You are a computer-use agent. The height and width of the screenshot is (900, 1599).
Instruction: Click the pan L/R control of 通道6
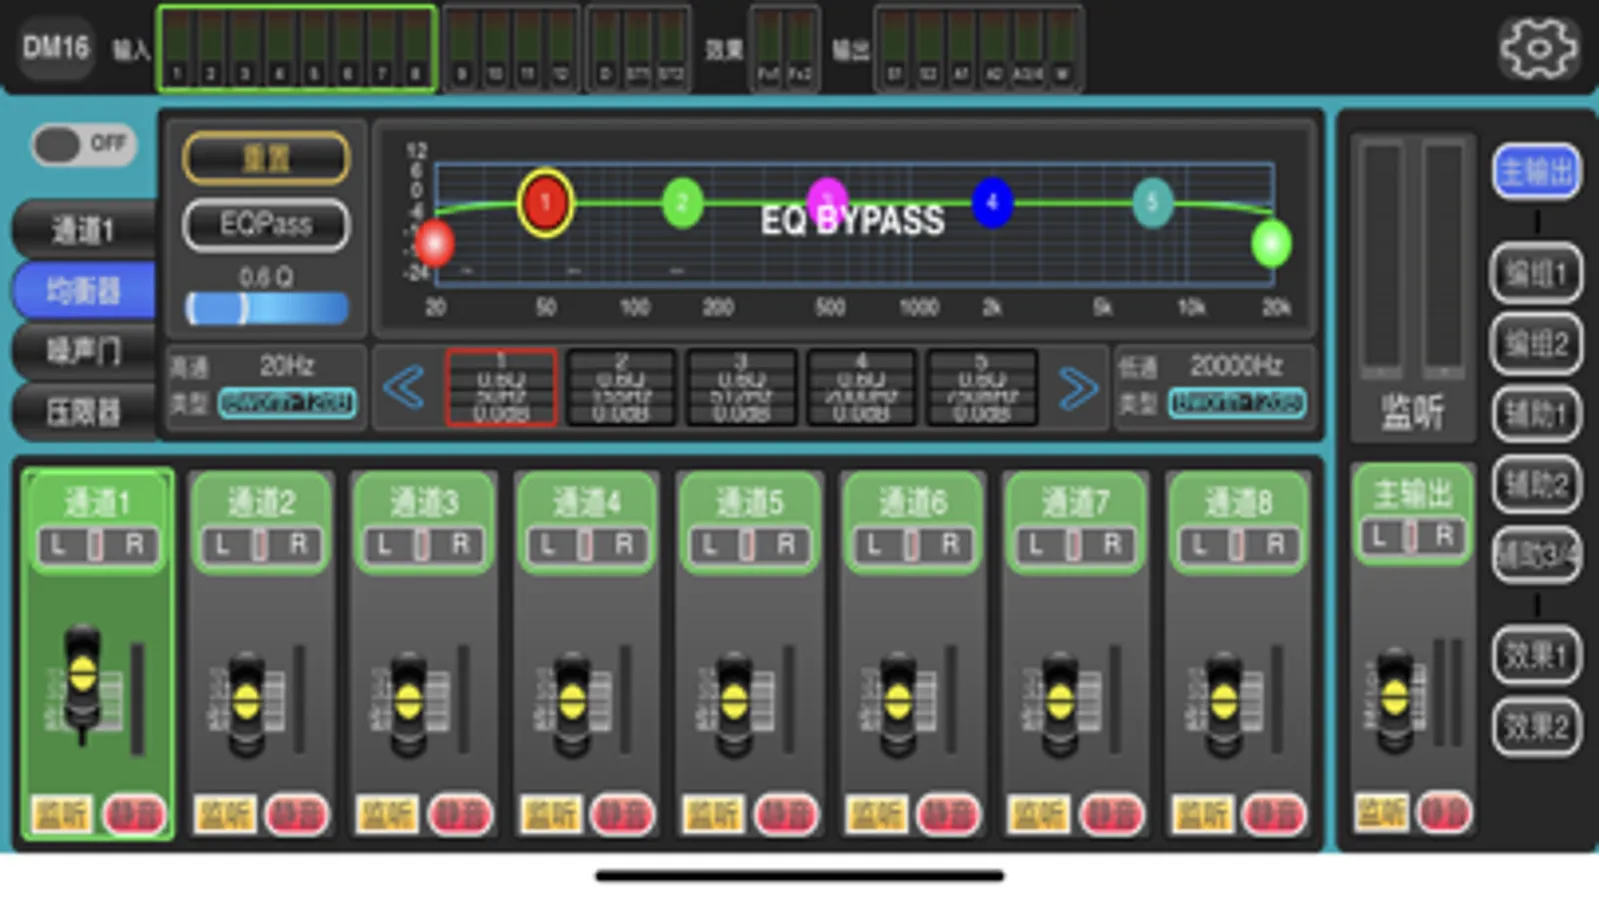point(912,545)
